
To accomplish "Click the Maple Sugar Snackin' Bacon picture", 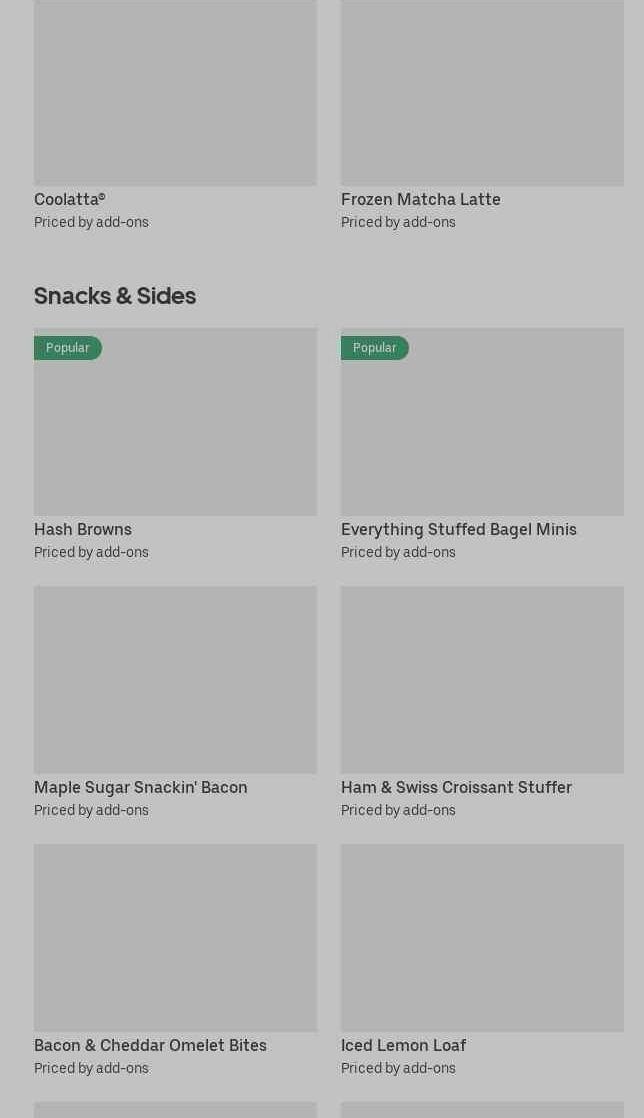I will point(175,679).
